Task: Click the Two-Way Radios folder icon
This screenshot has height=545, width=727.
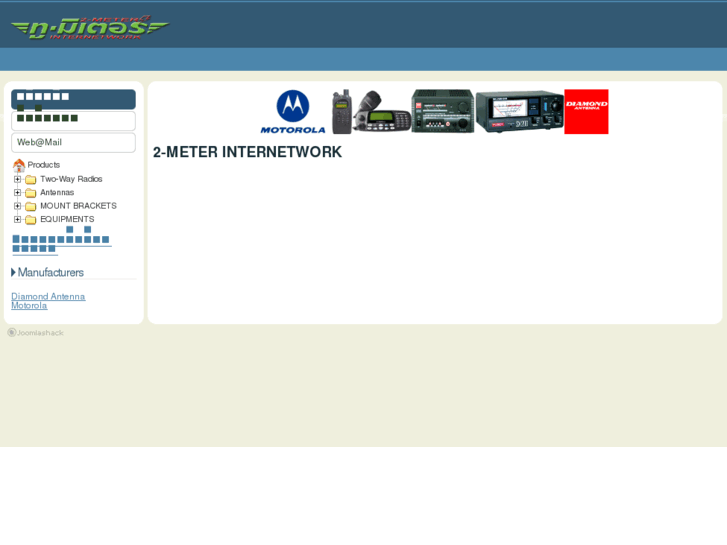Action: point(31,180)
